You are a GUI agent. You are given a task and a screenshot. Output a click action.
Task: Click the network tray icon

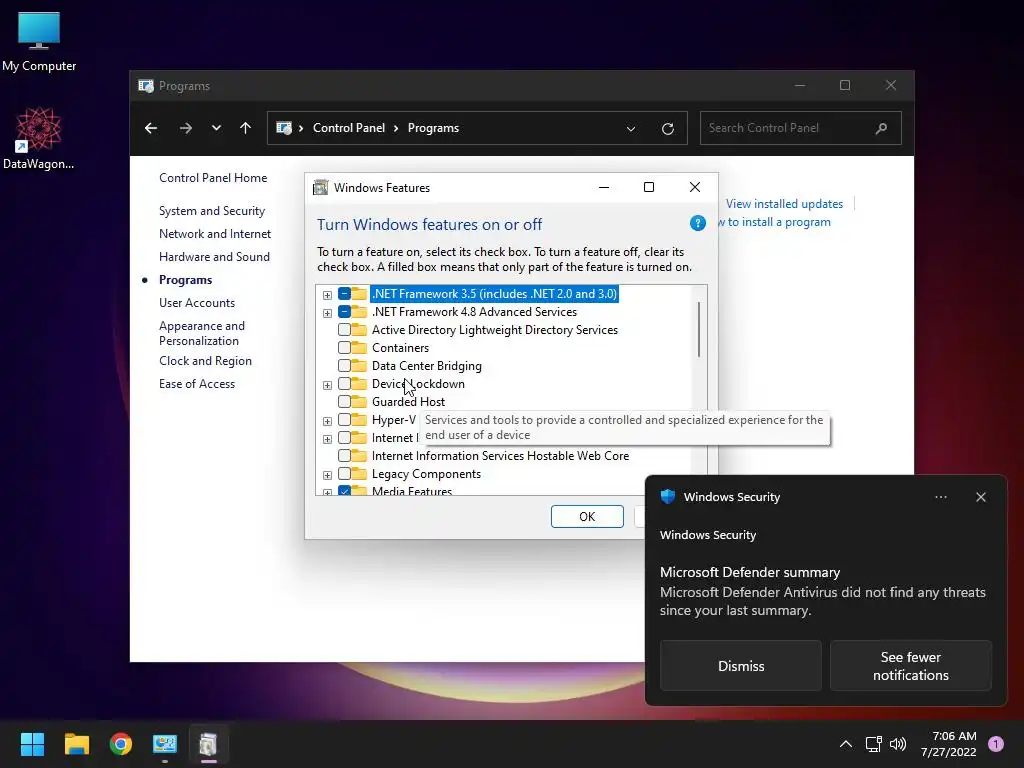point(873,744)
